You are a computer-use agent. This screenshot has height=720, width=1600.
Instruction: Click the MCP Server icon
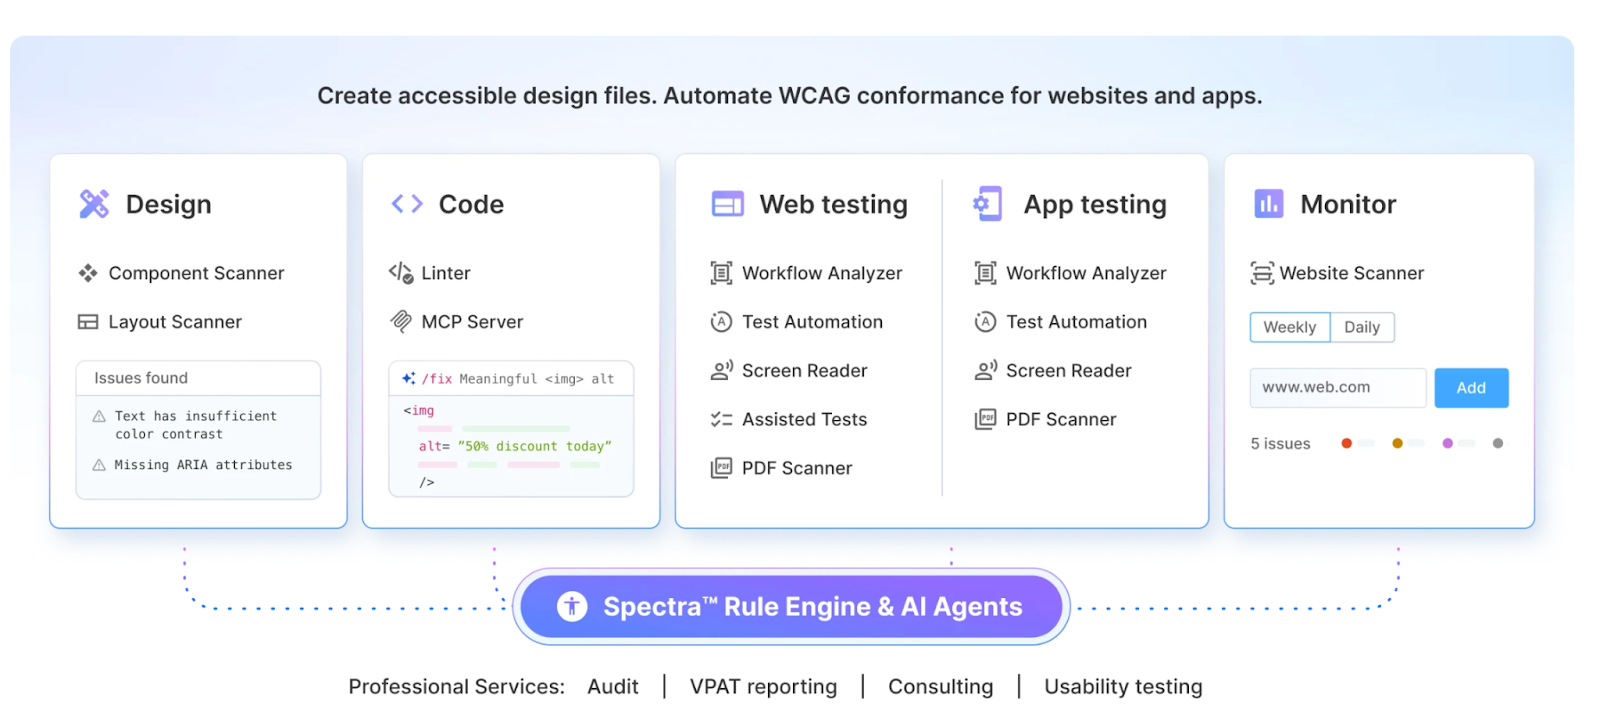point(401,321)
